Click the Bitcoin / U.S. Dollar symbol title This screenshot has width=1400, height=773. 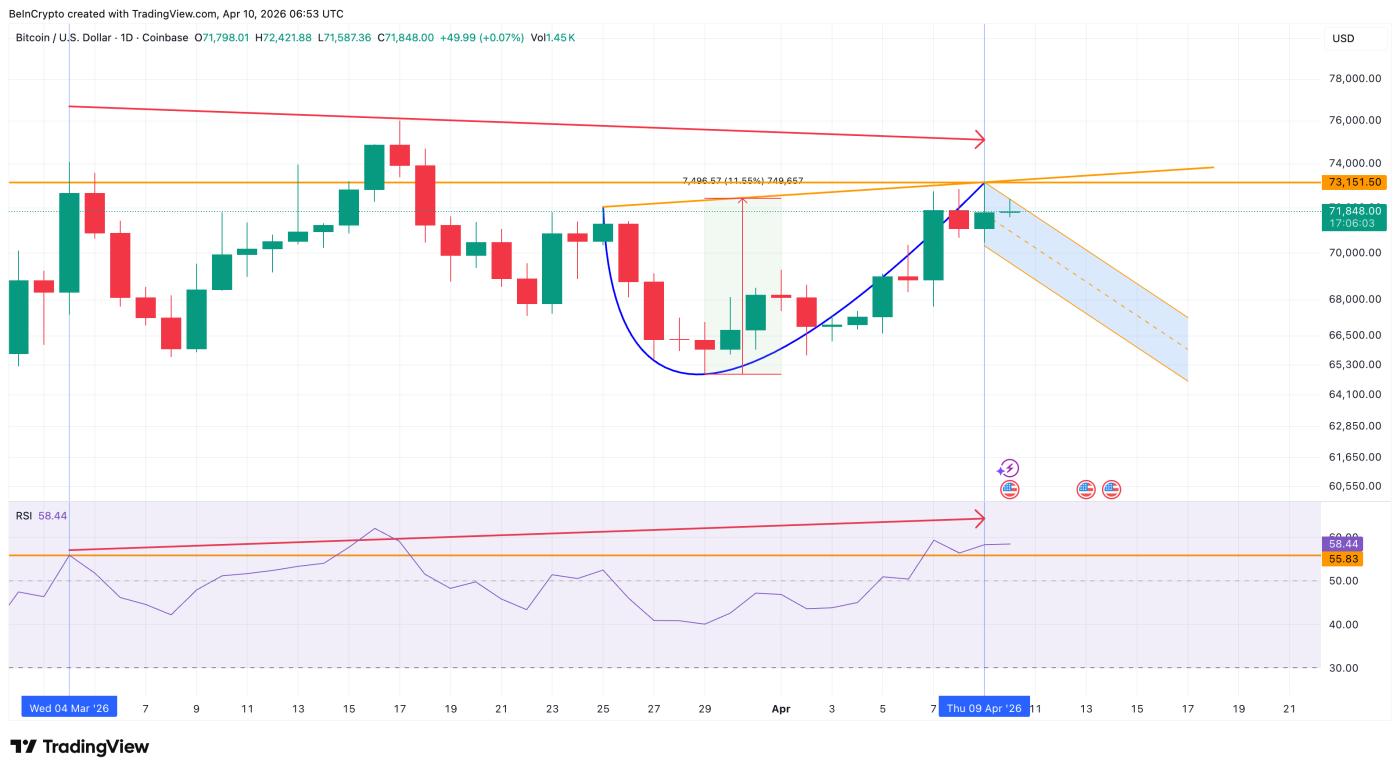pyautogui.click(x=101, y=38)
